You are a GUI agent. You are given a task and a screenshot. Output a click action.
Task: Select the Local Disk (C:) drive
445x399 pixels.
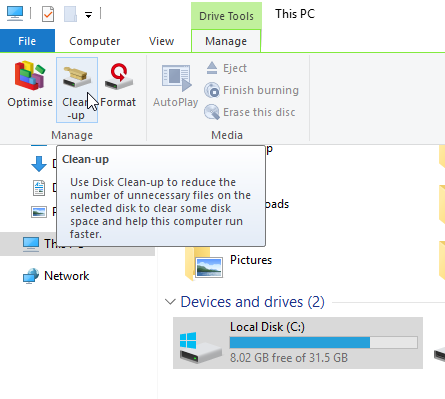click(298, 343)
